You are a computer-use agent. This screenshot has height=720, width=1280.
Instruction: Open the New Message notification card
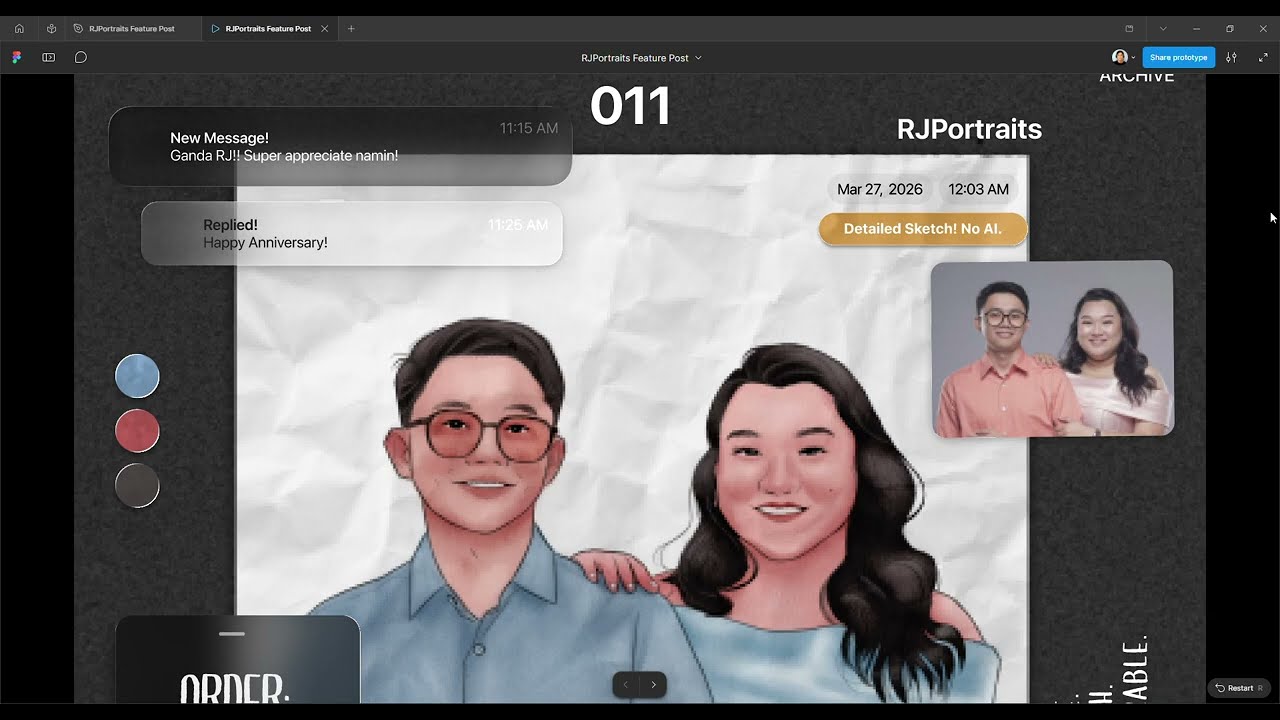click(340, 146)
